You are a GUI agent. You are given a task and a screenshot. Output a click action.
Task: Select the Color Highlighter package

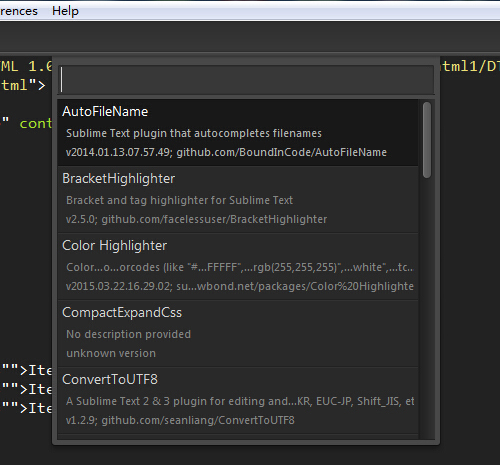238,266
